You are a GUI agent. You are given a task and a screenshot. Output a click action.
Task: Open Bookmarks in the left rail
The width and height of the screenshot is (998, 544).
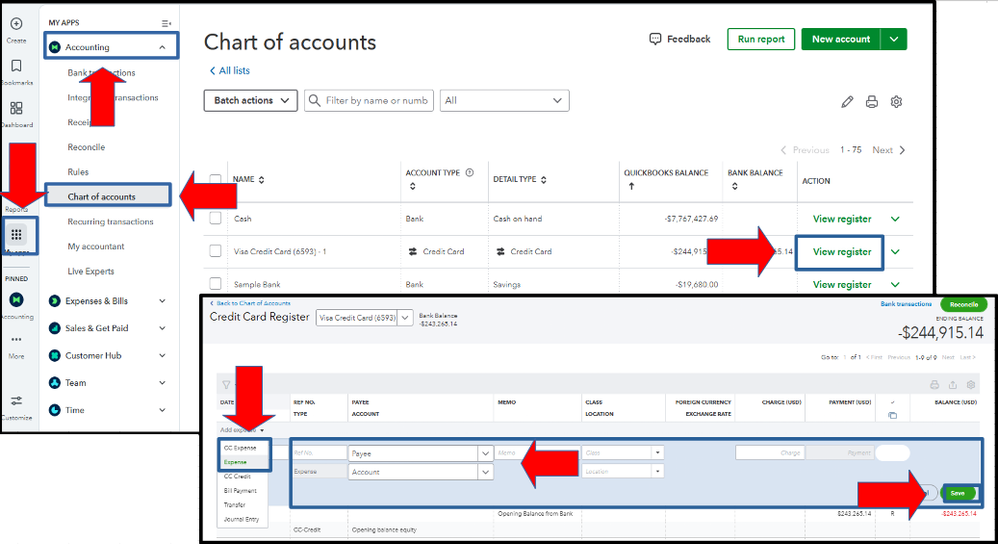[17, 66]
